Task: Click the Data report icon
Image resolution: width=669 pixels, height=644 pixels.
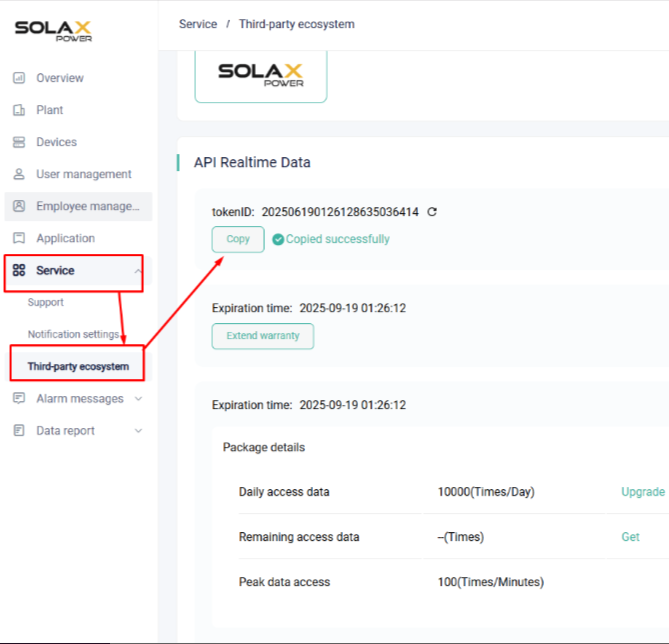Action: coord(18,430)
